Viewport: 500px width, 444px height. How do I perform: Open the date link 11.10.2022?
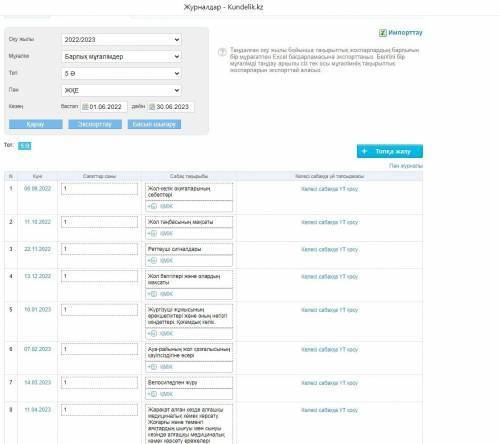(37, 222)
